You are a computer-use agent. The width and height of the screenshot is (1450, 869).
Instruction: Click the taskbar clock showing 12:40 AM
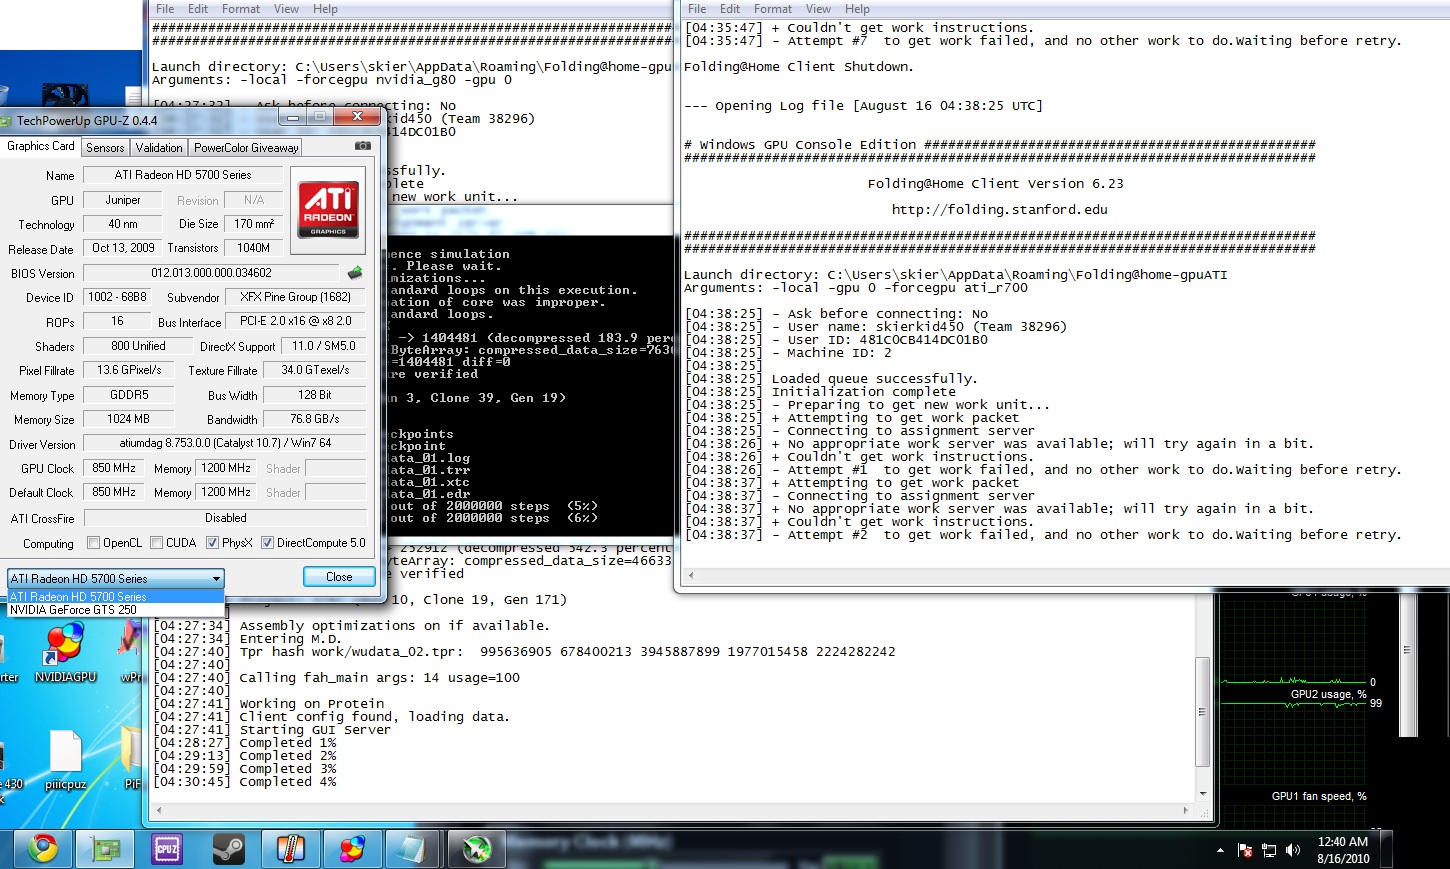1342,850
